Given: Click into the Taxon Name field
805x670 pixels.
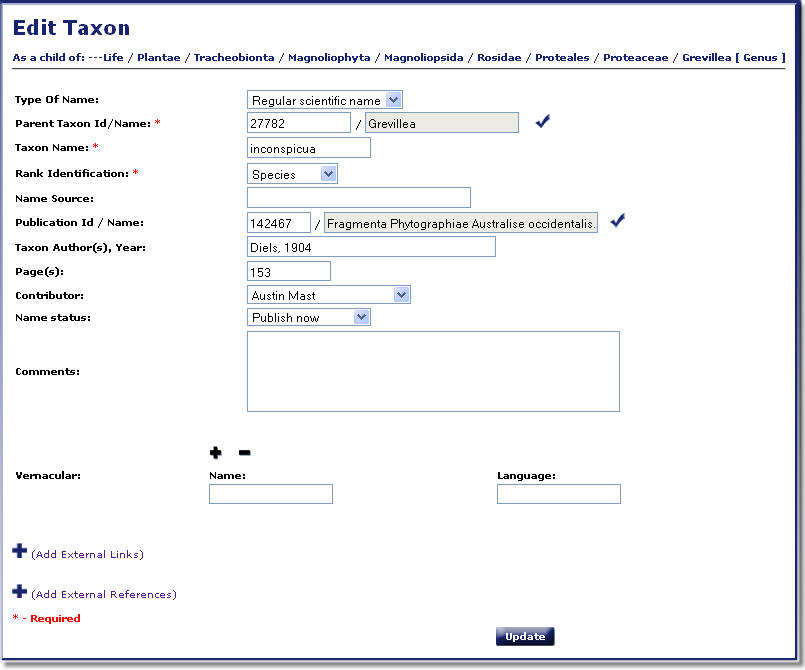Looking at the screenshot, I should click(308, 148).
